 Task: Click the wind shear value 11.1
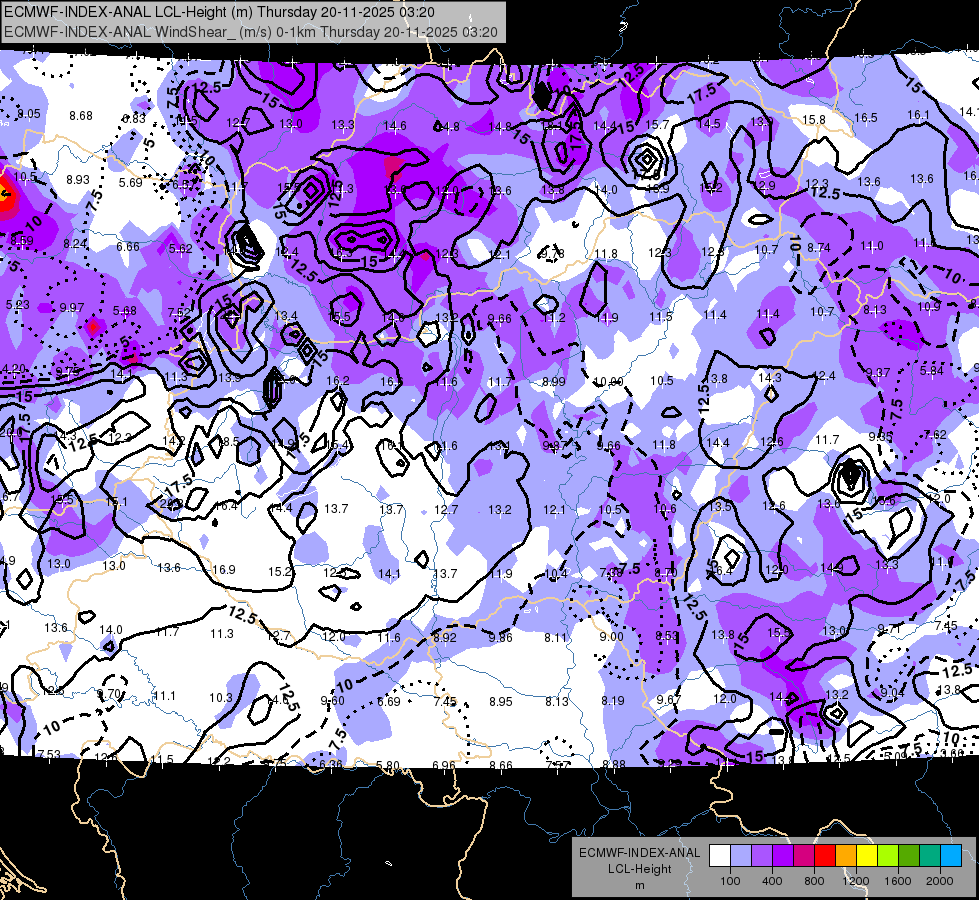(164, 696)
